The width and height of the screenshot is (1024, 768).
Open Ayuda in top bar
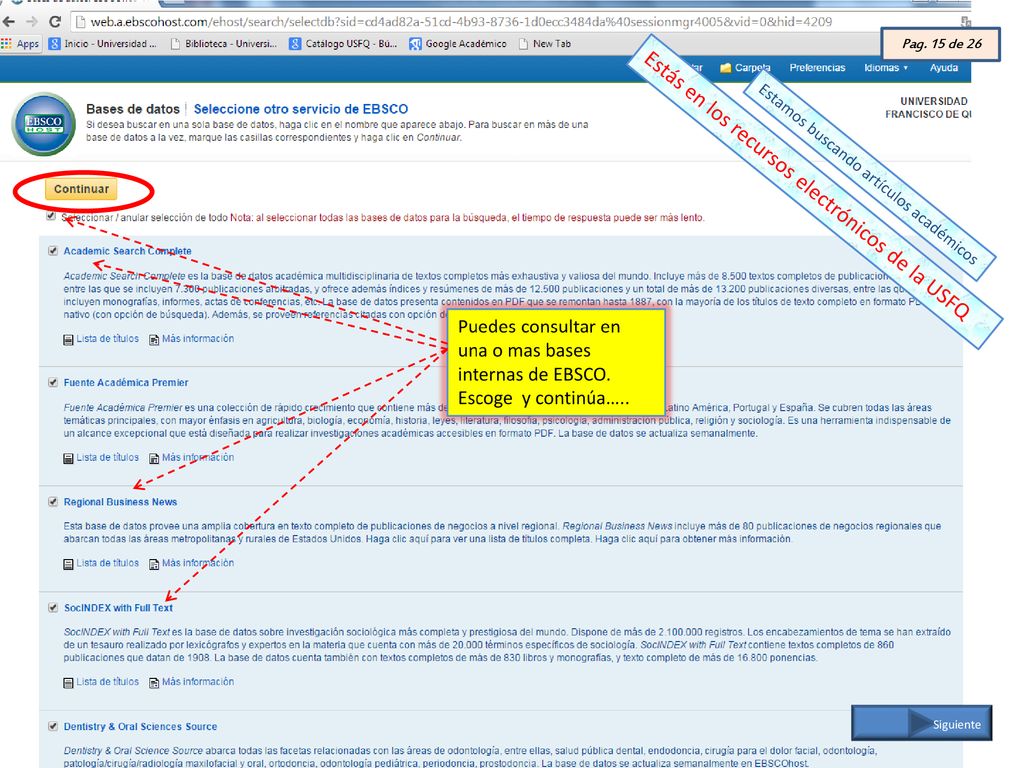[x=944, y=68]
